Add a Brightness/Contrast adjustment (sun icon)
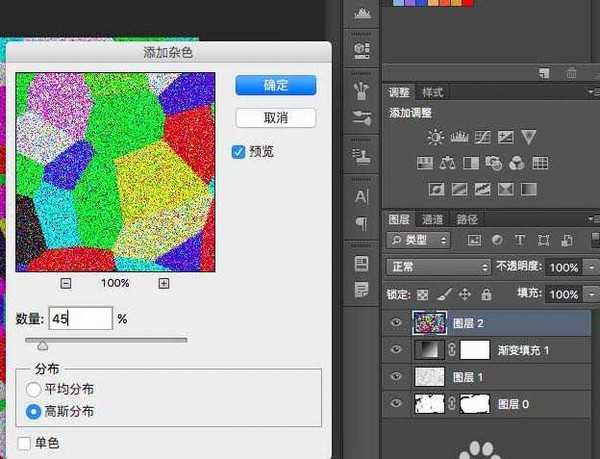 436,137
